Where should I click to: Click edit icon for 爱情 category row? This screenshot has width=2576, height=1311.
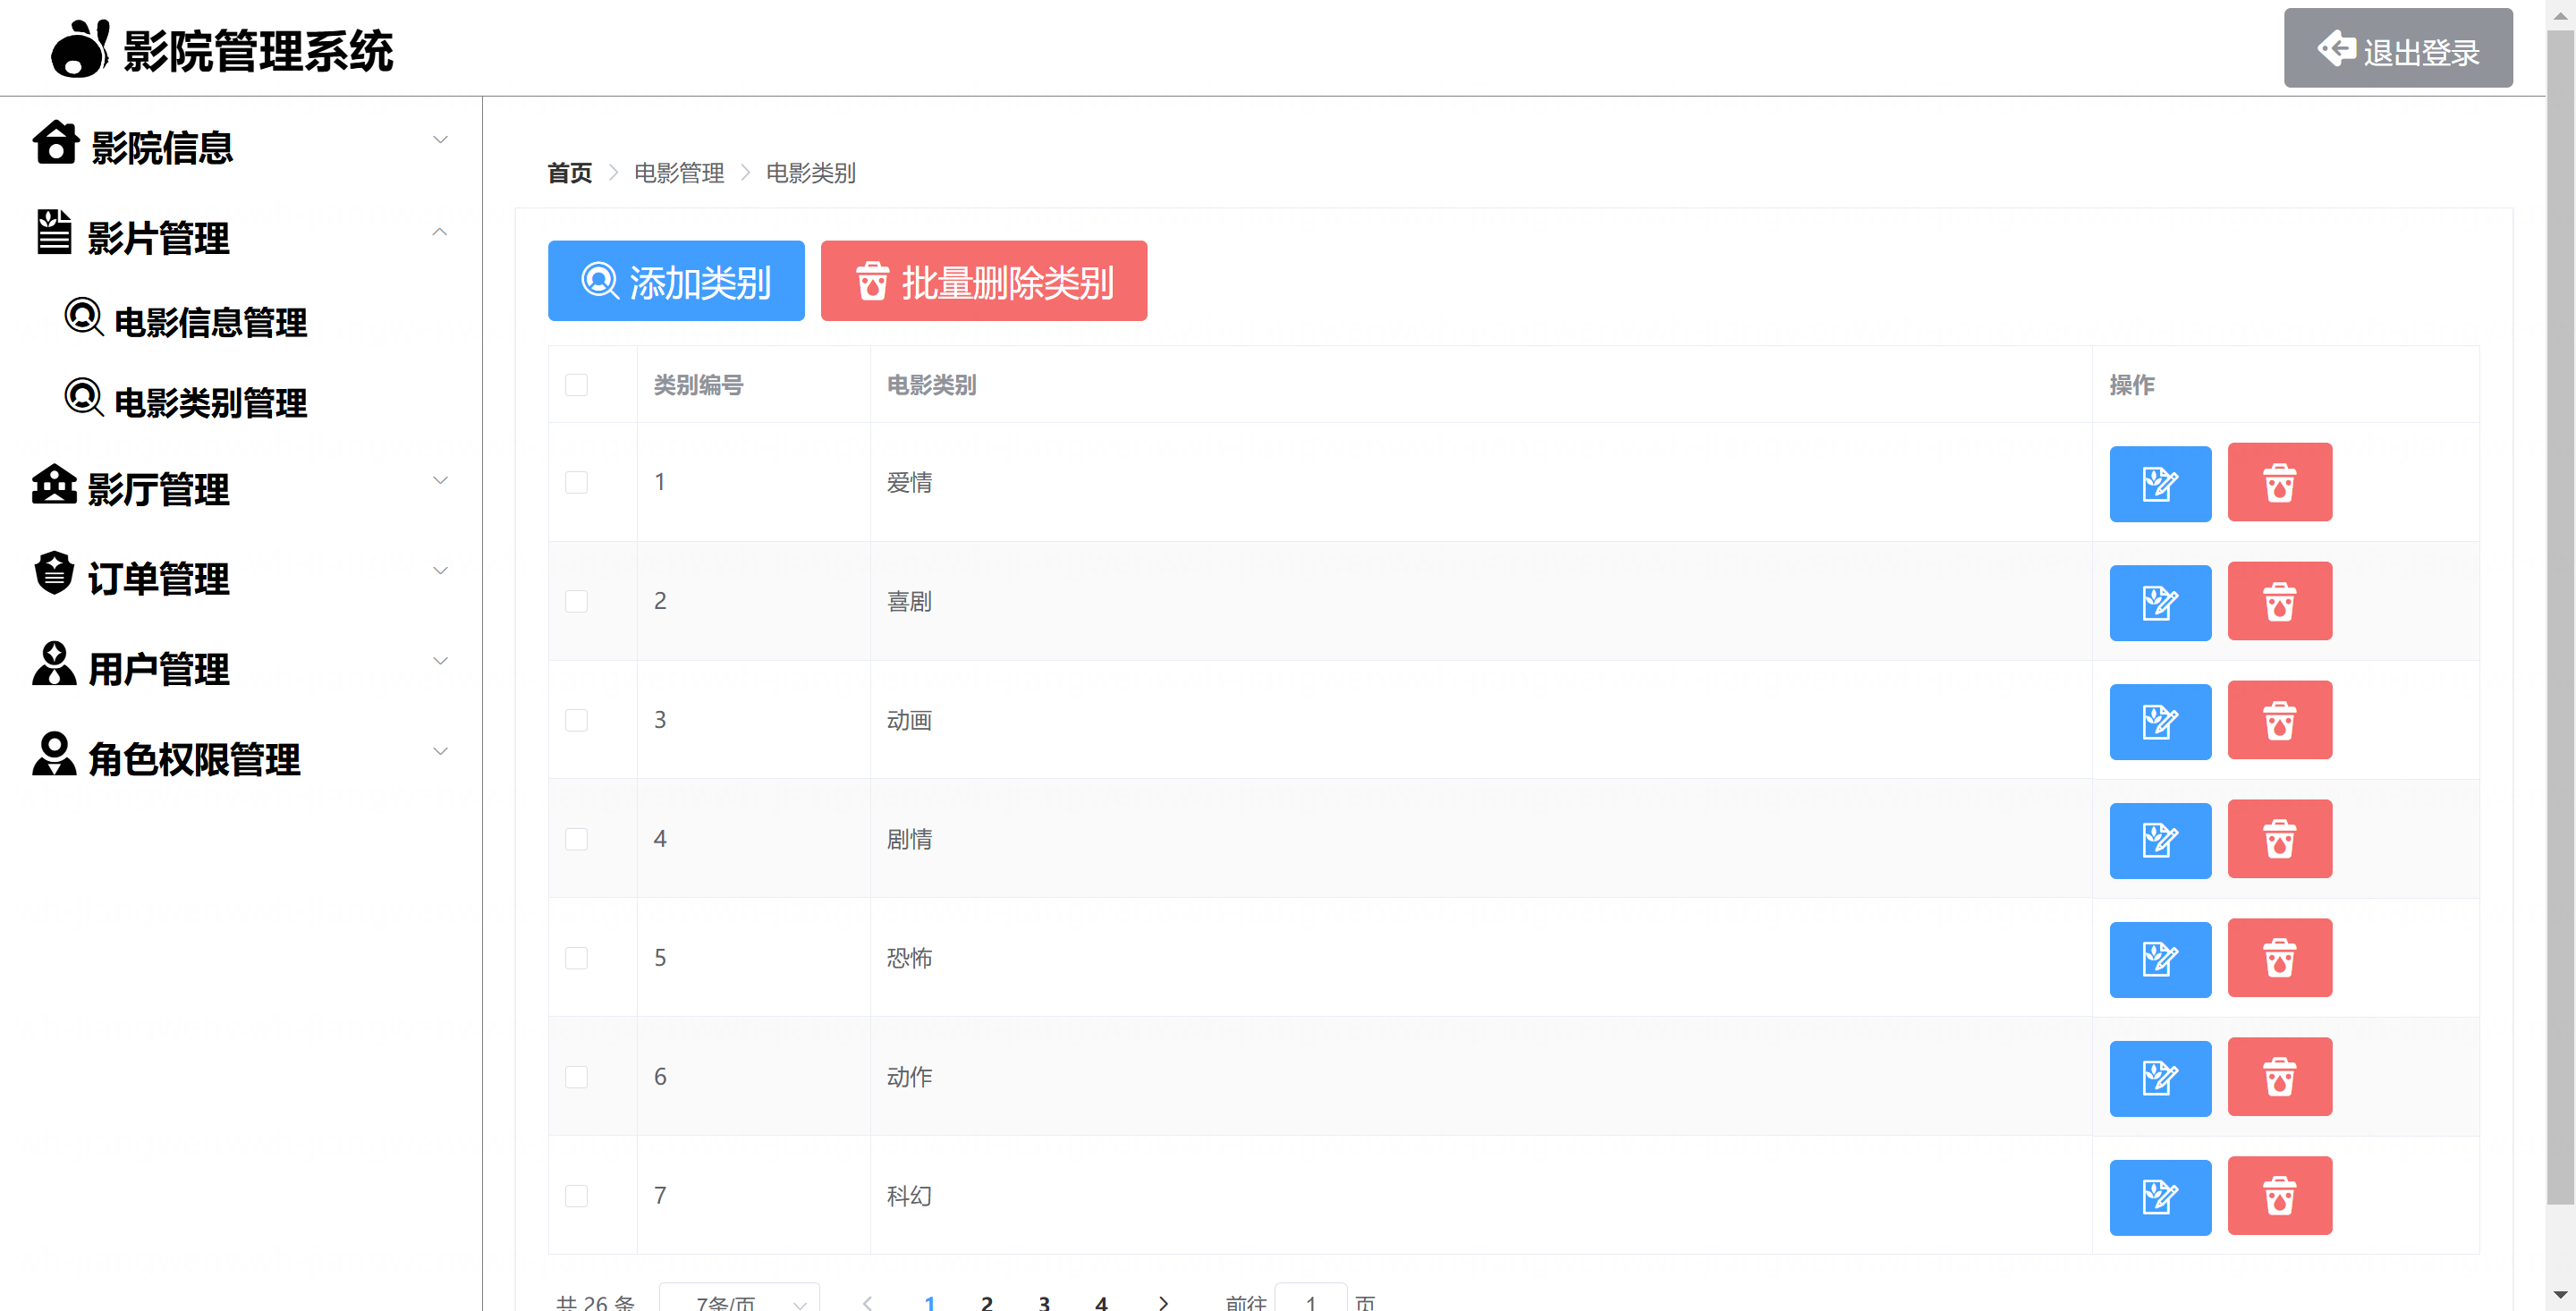2159,484
